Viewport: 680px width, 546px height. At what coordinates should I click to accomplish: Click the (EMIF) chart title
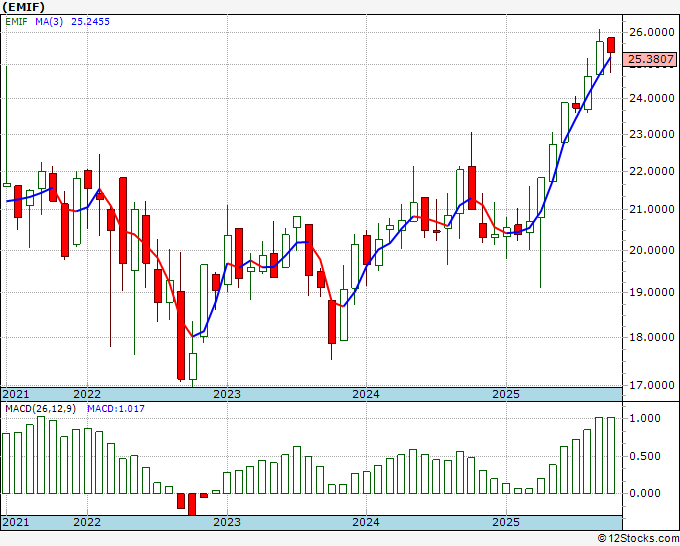click(23, 7)
